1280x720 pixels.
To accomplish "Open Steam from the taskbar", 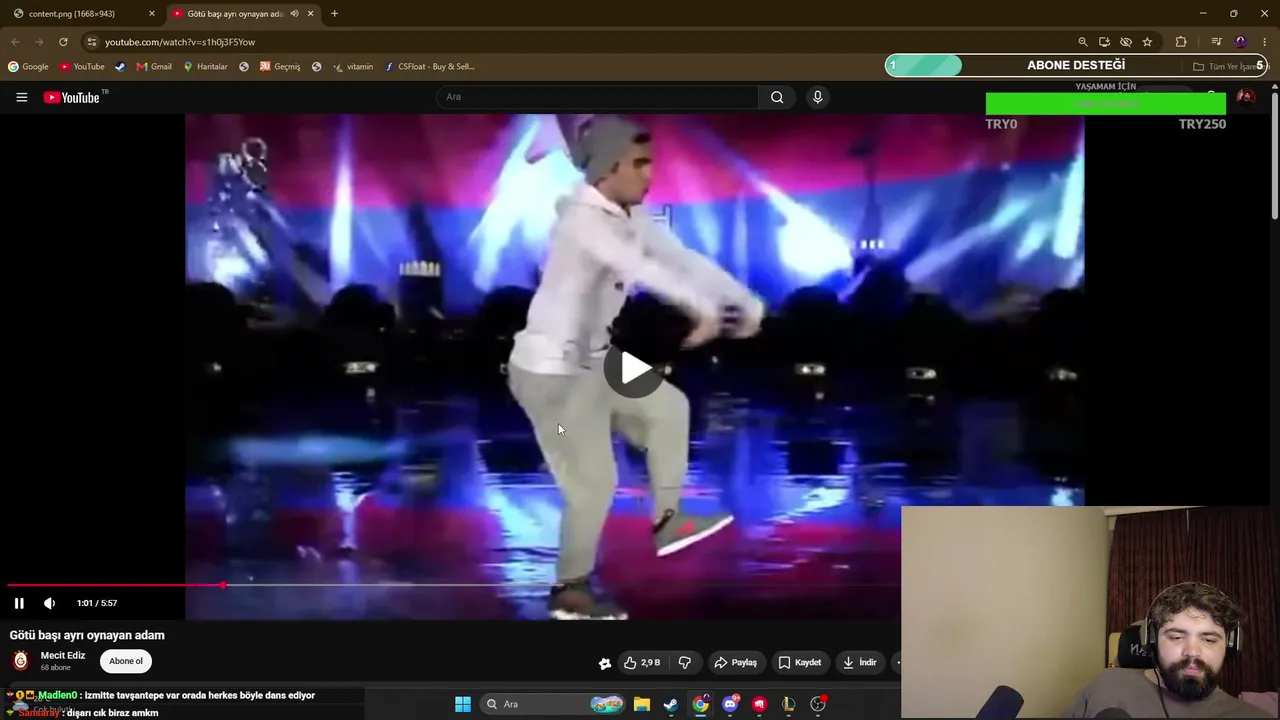I will click(x=671, y=704).
